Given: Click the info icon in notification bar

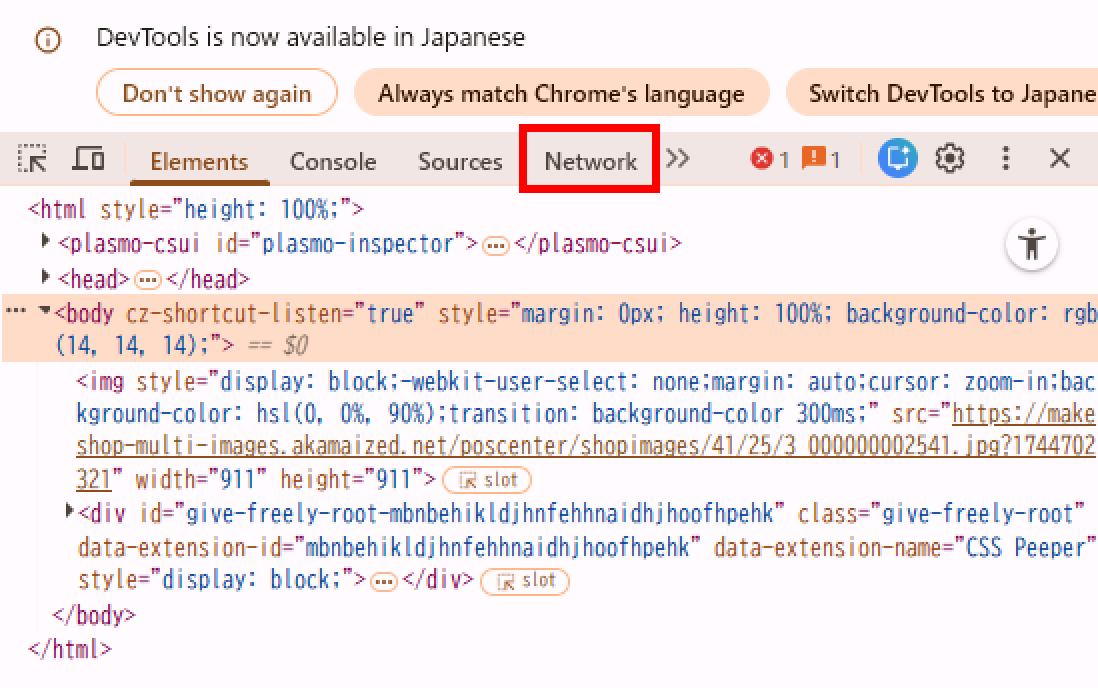Looking at the screenshot, I should 47,40.
